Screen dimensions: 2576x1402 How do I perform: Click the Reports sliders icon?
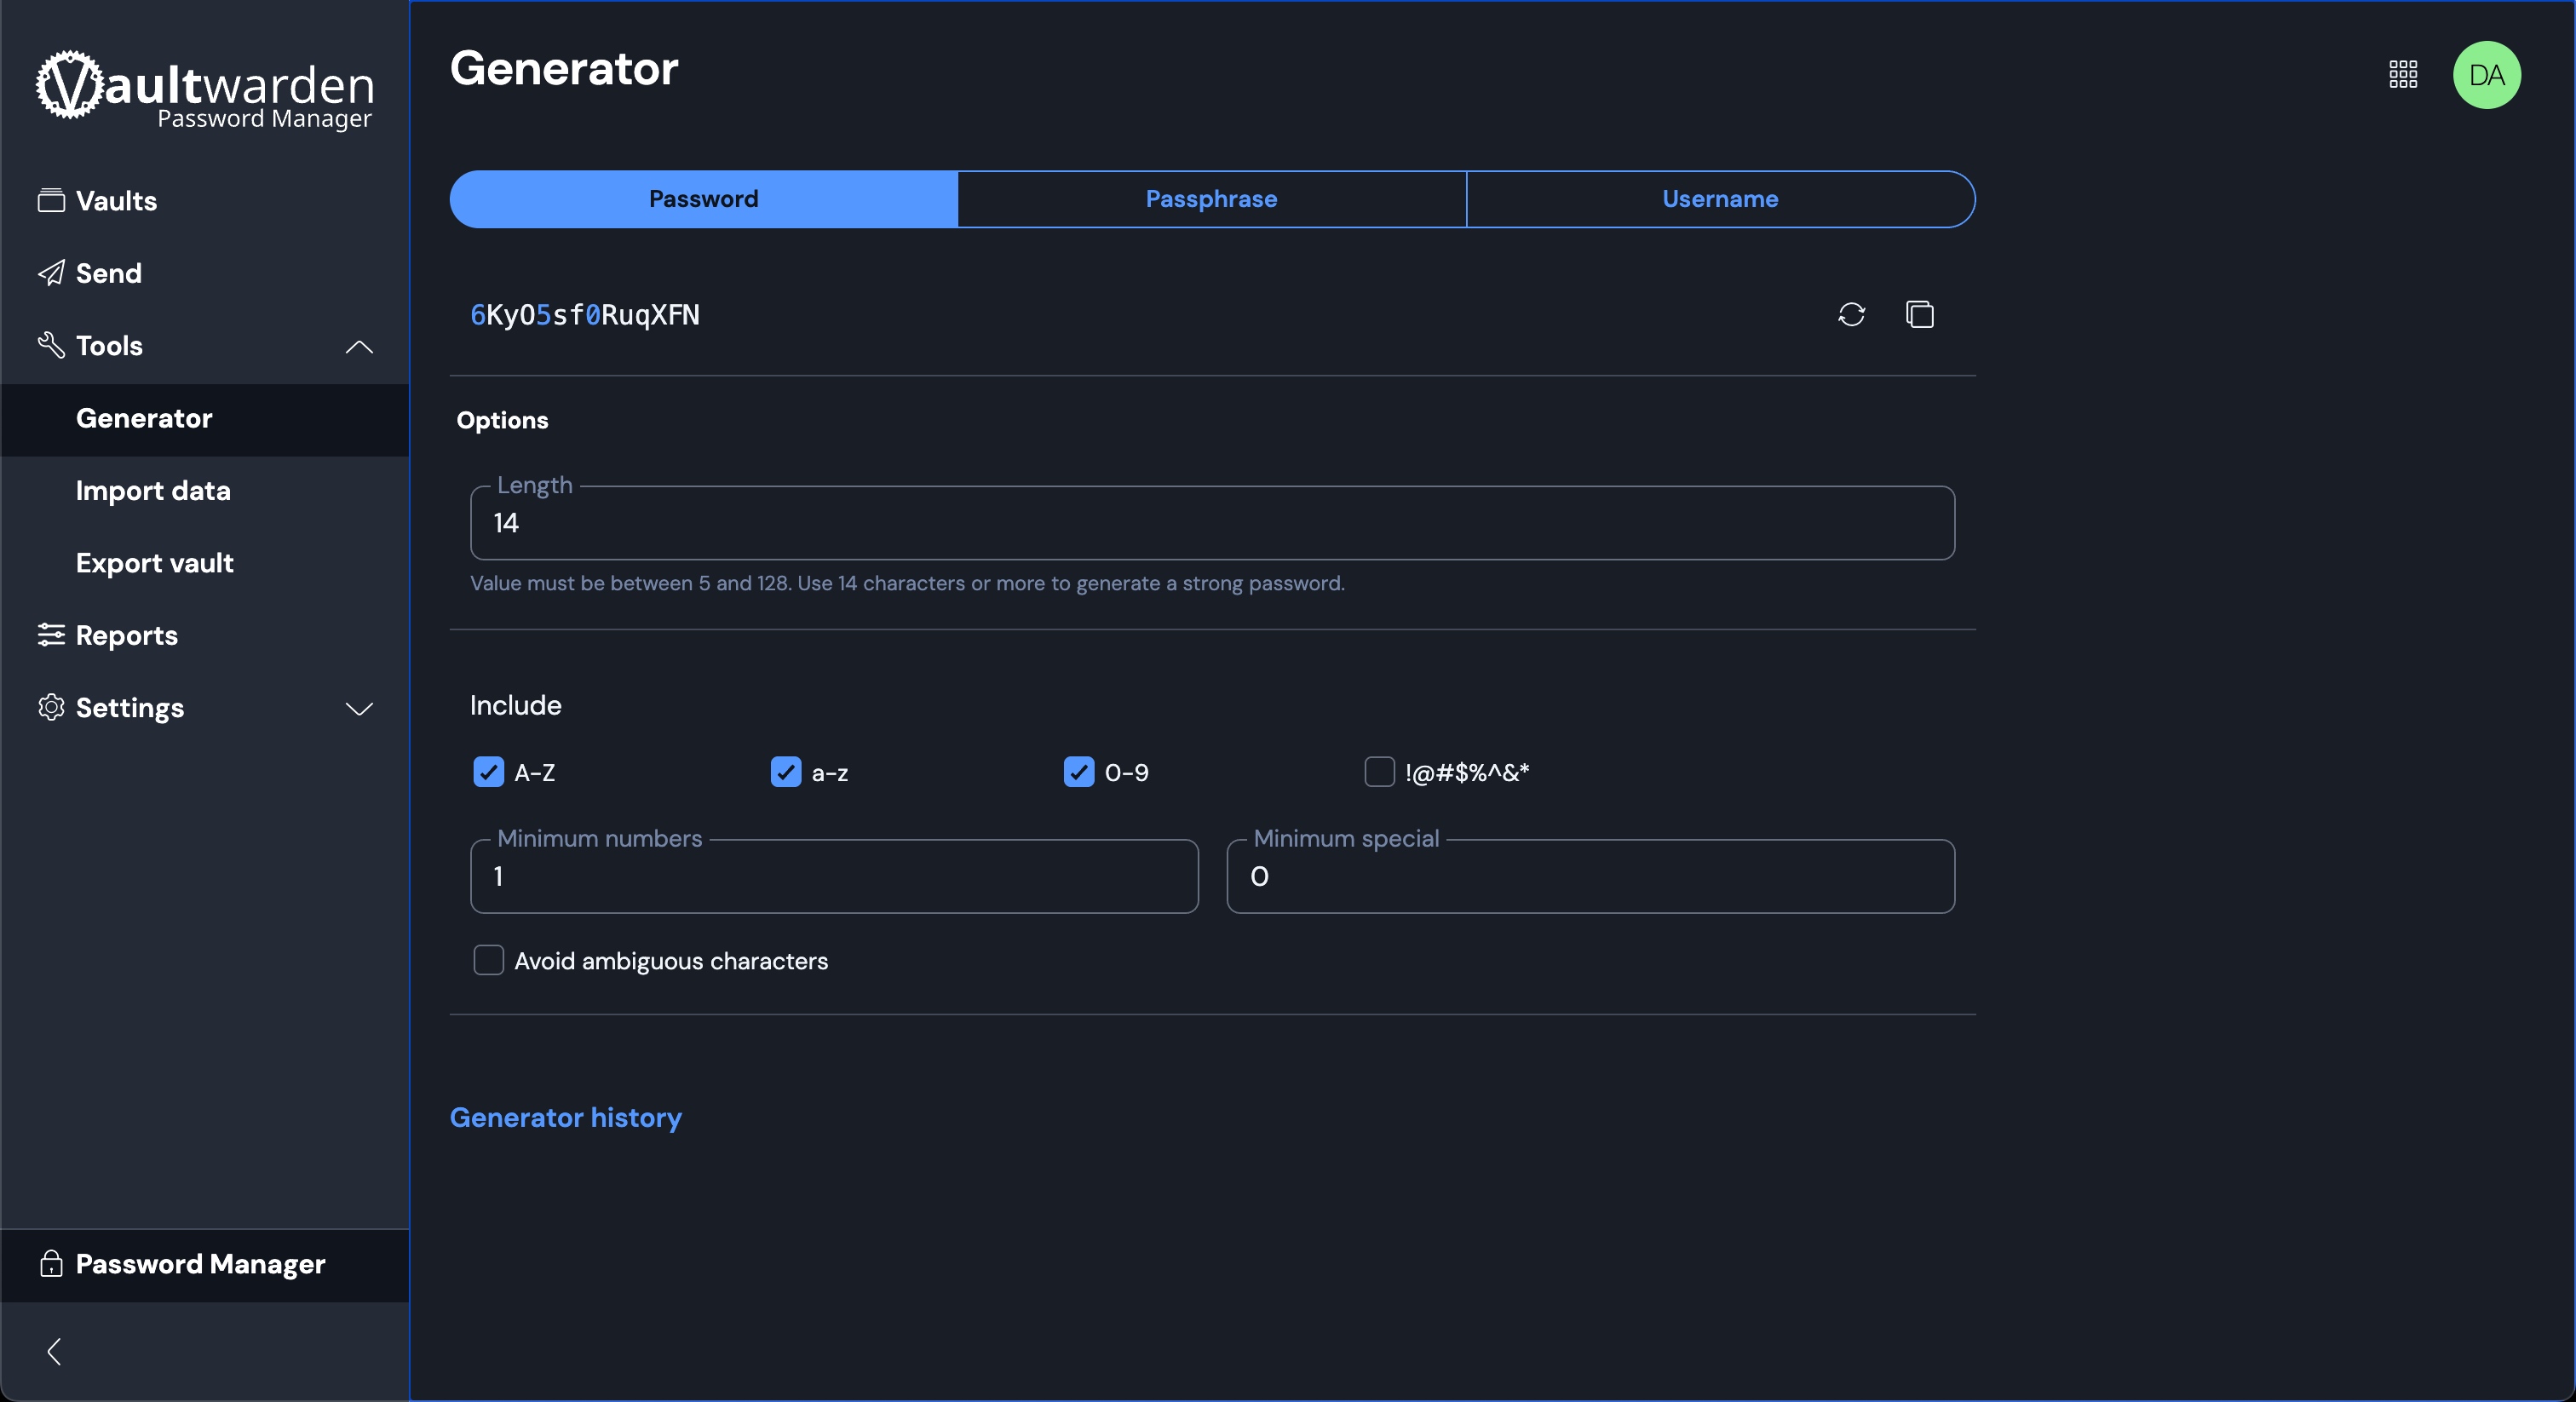coord(51,635)
